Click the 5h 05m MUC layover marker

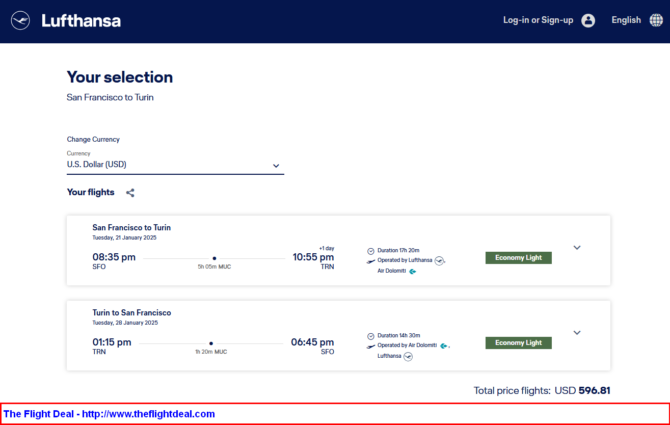click(214, 258)
